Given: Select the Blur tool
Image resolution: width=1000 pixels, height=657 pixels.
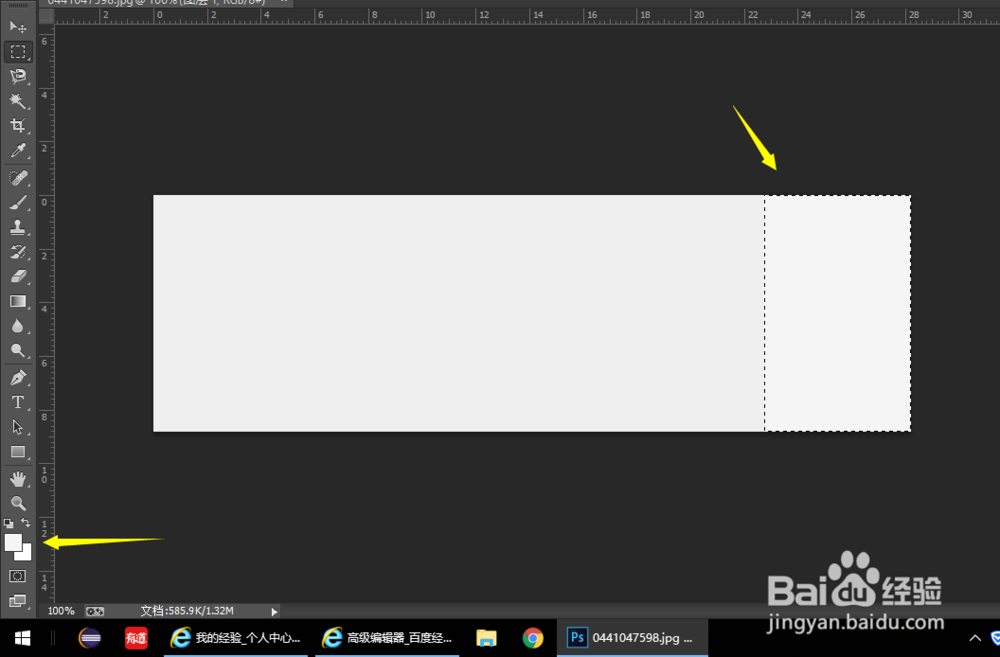Looking at the screenshot, I should tap(18, 326).
